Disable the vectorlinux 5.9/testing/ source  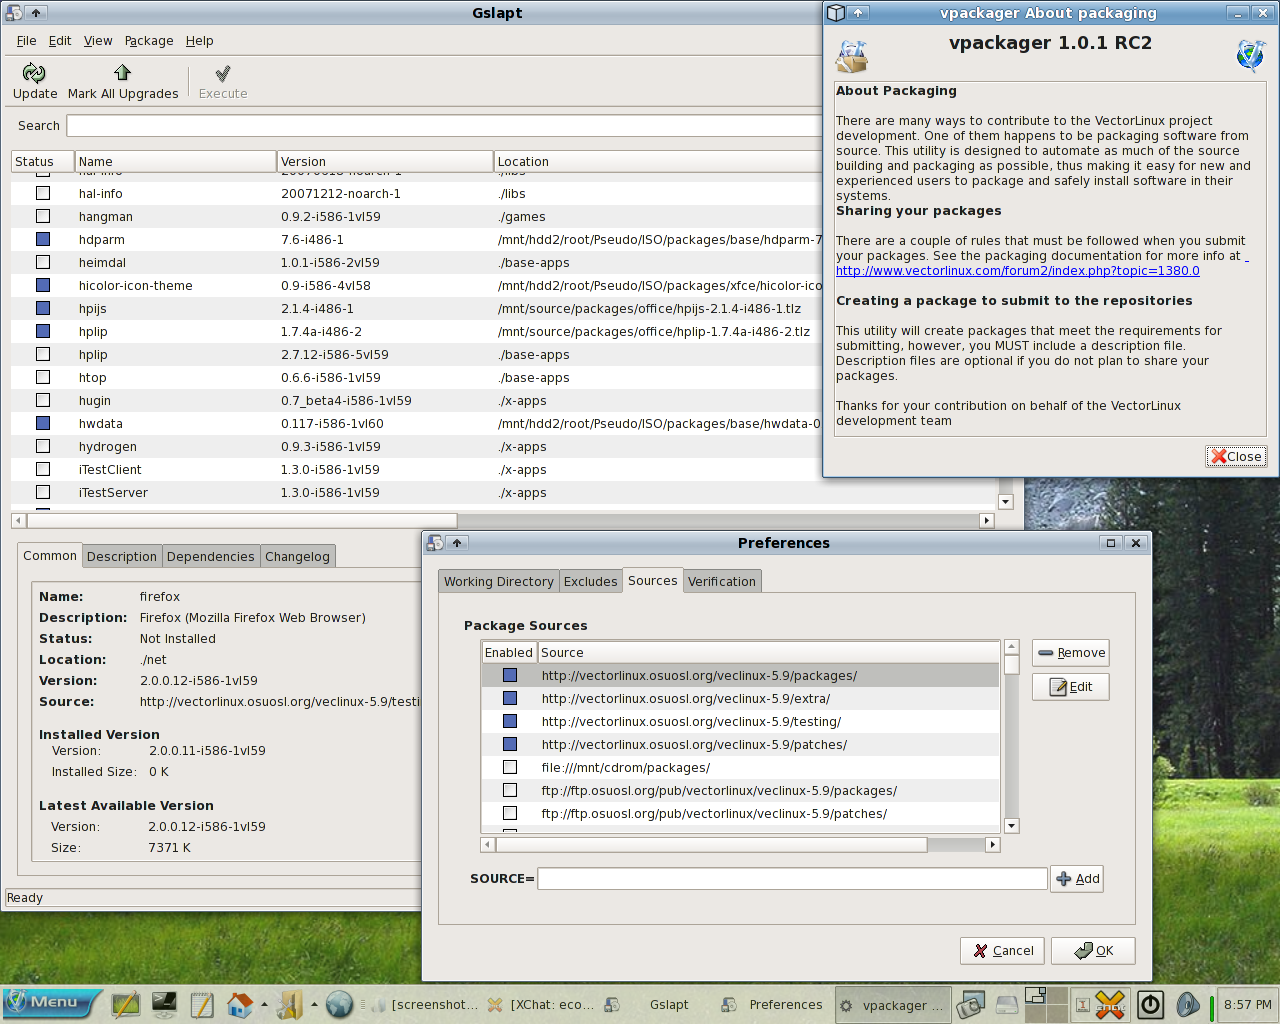click(x=510, y=721)
